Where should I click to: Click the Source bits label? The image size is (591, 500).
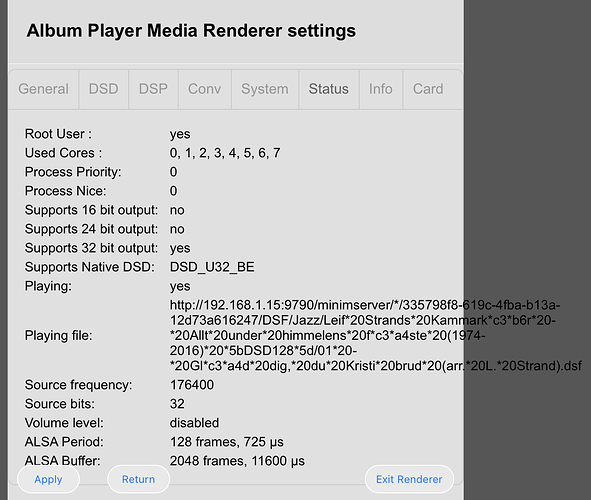[x=60, y=404]
